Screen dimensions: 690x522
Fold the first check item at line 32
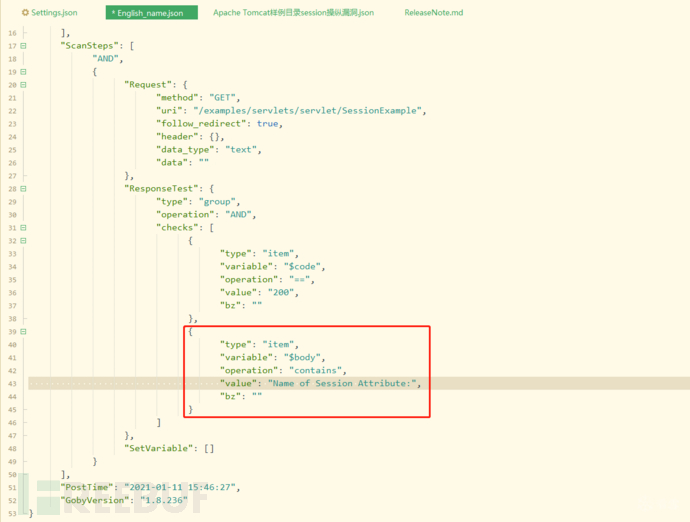(x=23, y=240)
